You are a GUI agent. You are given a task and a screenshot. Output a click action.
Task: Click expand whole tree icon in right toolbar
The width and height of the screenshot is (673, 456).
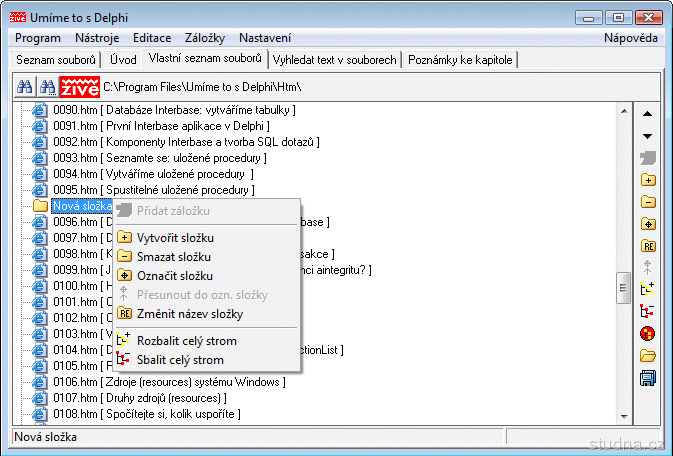[x=647, y=289]
